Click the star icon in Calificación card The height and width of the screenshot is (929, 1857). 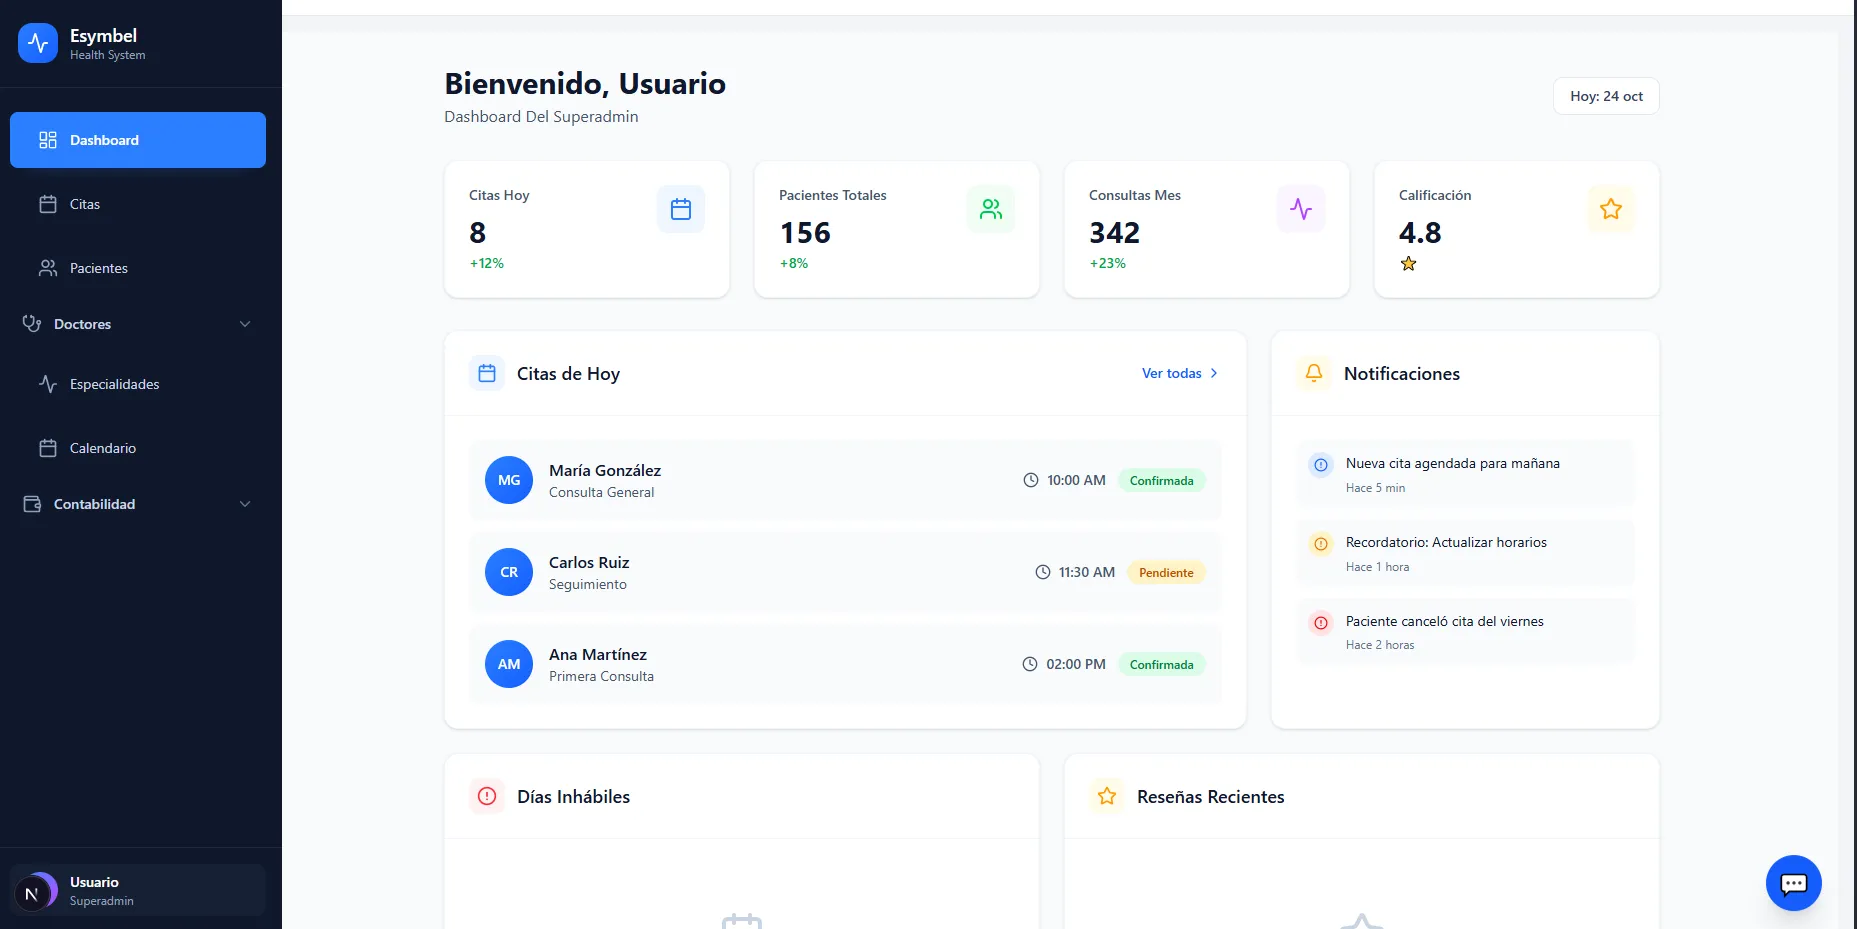coord(1610,209)
